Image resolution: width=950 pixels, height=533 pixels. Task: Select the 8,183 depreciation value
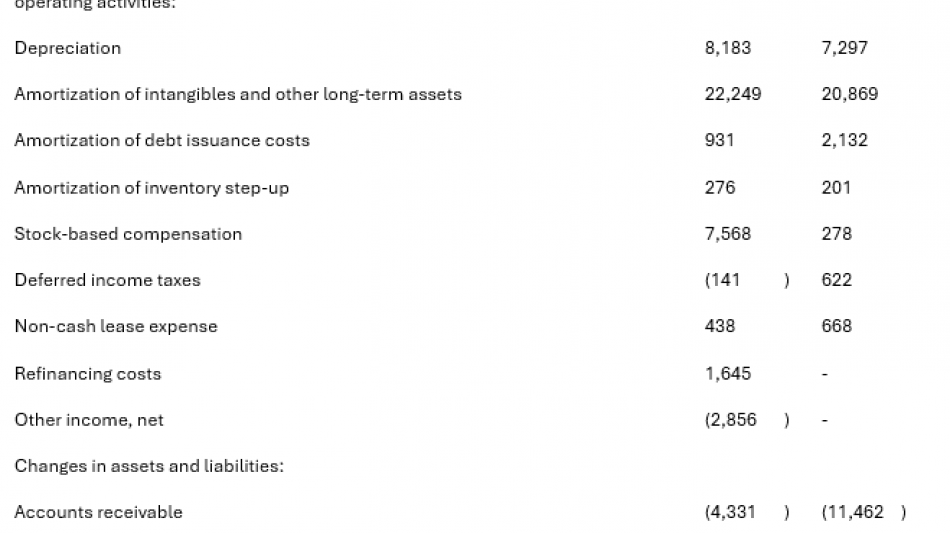point(727,48)
